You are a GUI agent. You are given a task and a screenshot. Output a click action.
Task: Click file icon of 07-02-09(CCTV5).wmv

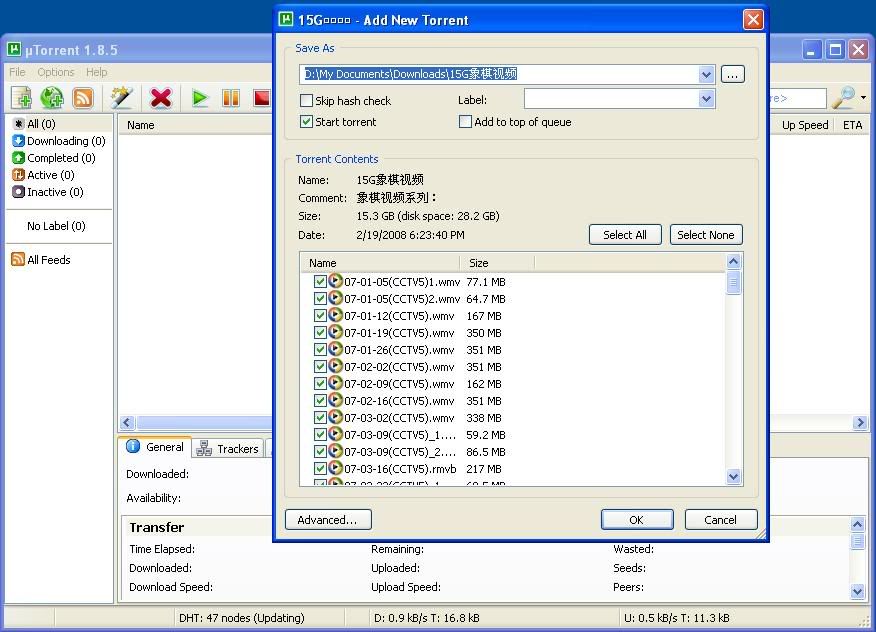[335, 383]
